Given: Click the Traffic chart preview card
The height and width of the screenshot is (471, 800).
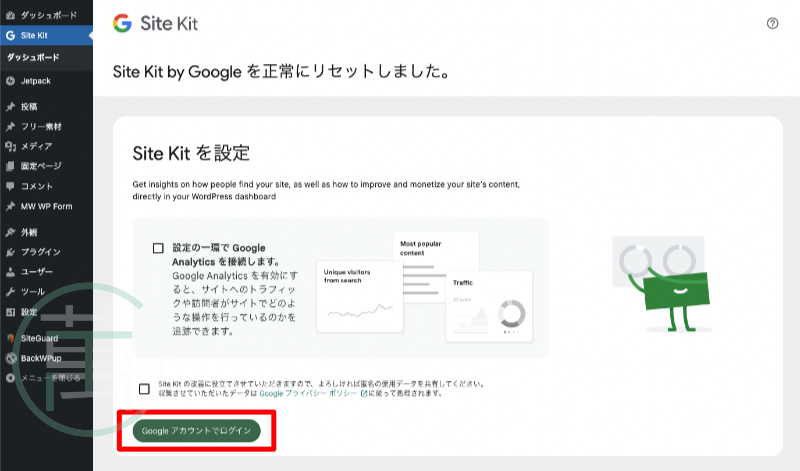Looking at the screenshot, I should (x=489, y=306).
